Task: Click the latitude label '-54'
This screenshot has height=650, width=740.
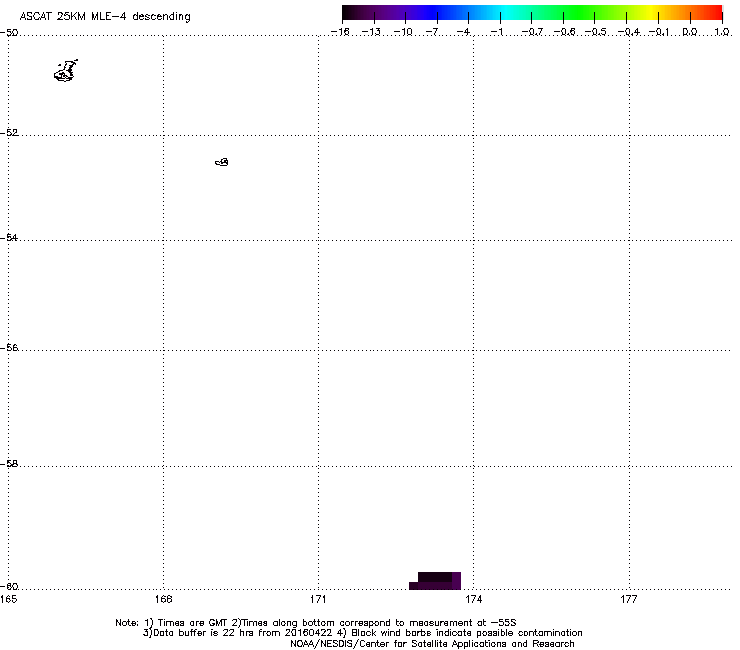Action: coord(9,237)
